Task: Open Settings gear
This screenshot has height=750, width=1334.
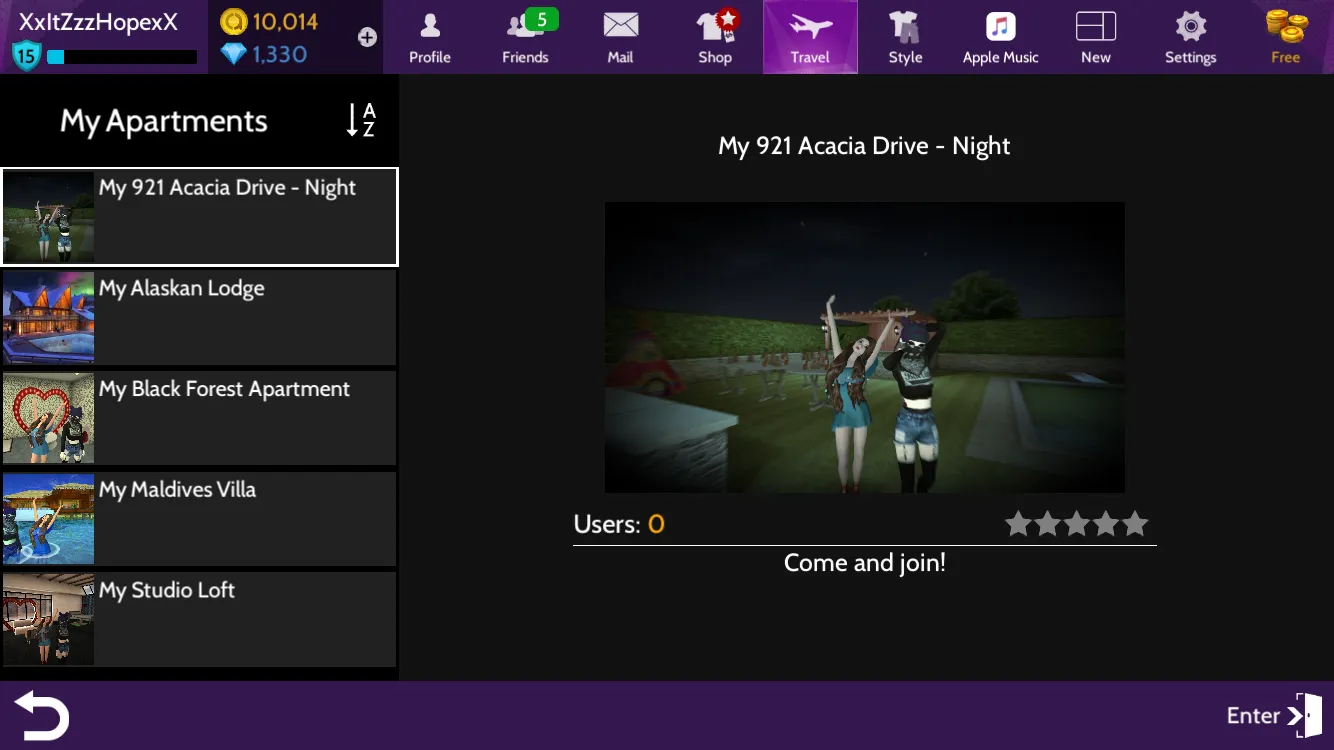Action: [x=1190, y=37]
